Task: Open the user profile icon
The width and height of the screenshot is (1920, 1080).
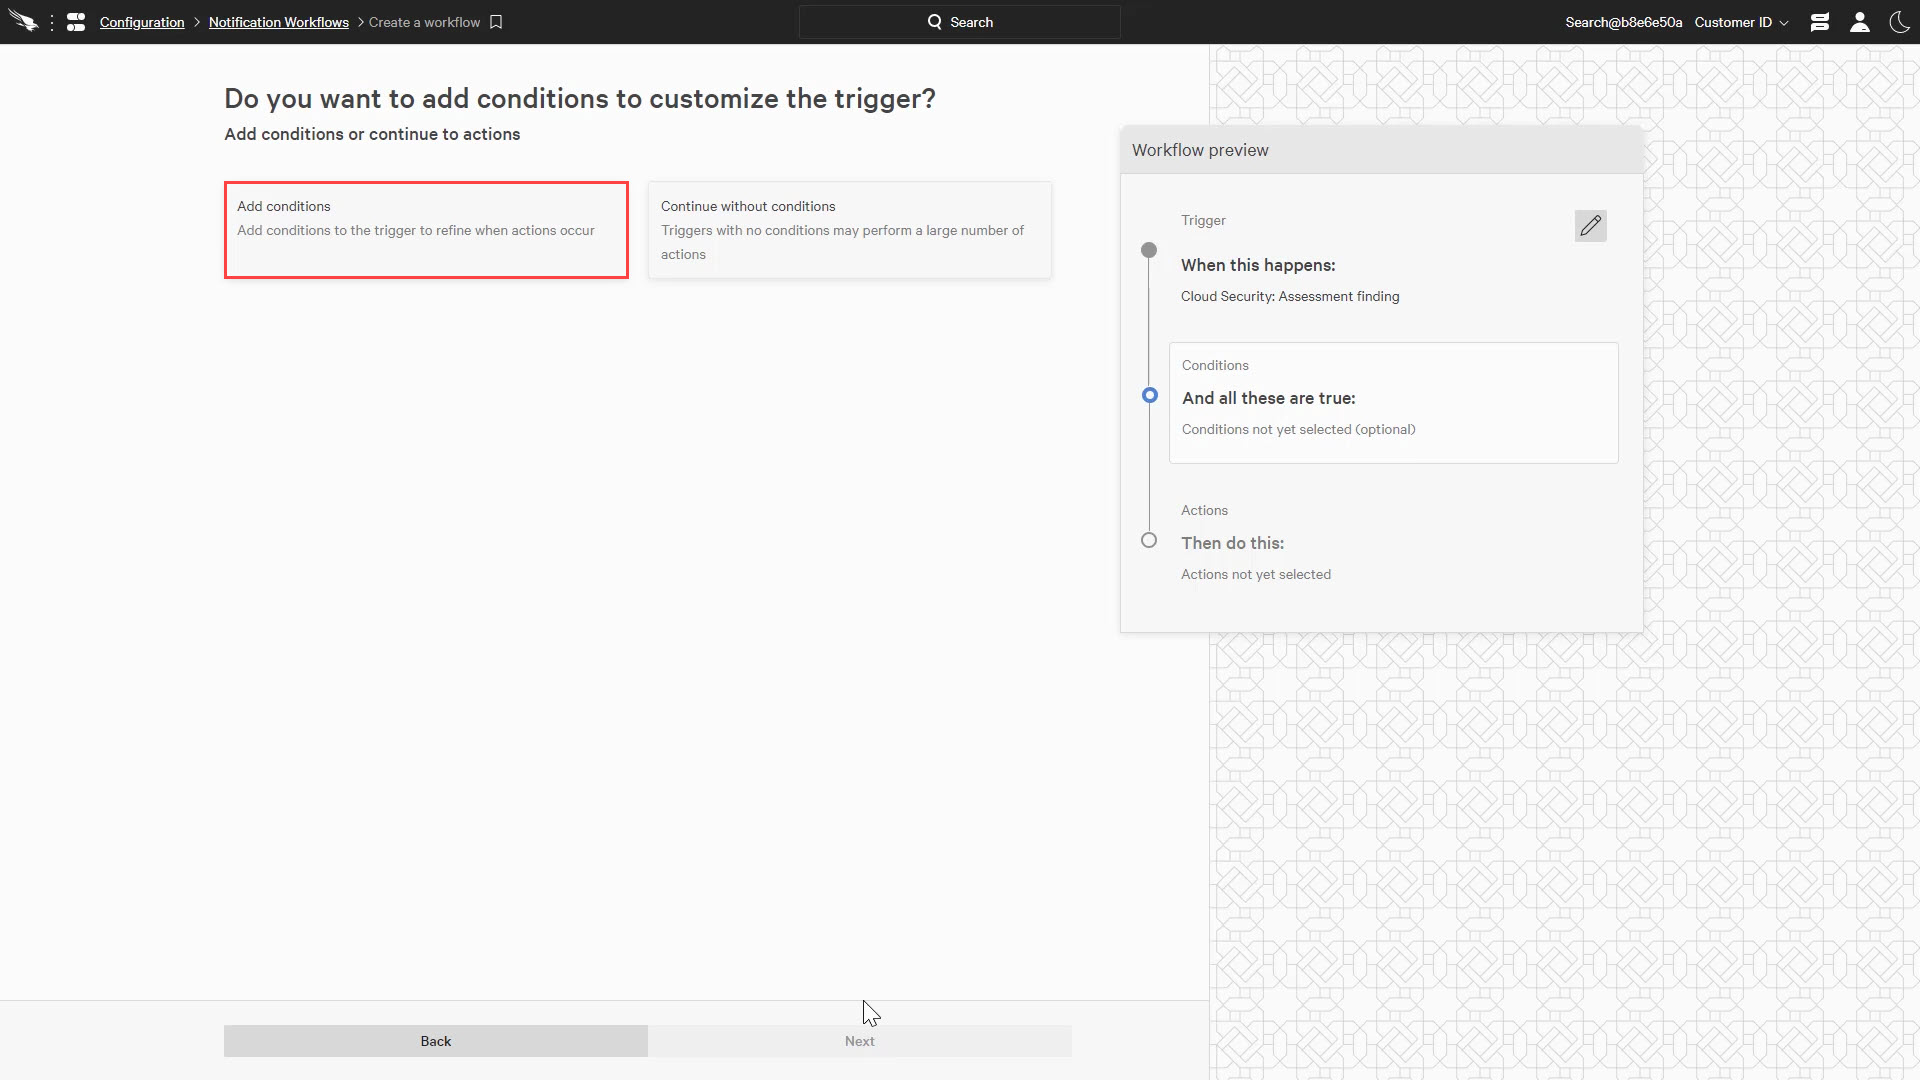Action: coord(1860,22)
